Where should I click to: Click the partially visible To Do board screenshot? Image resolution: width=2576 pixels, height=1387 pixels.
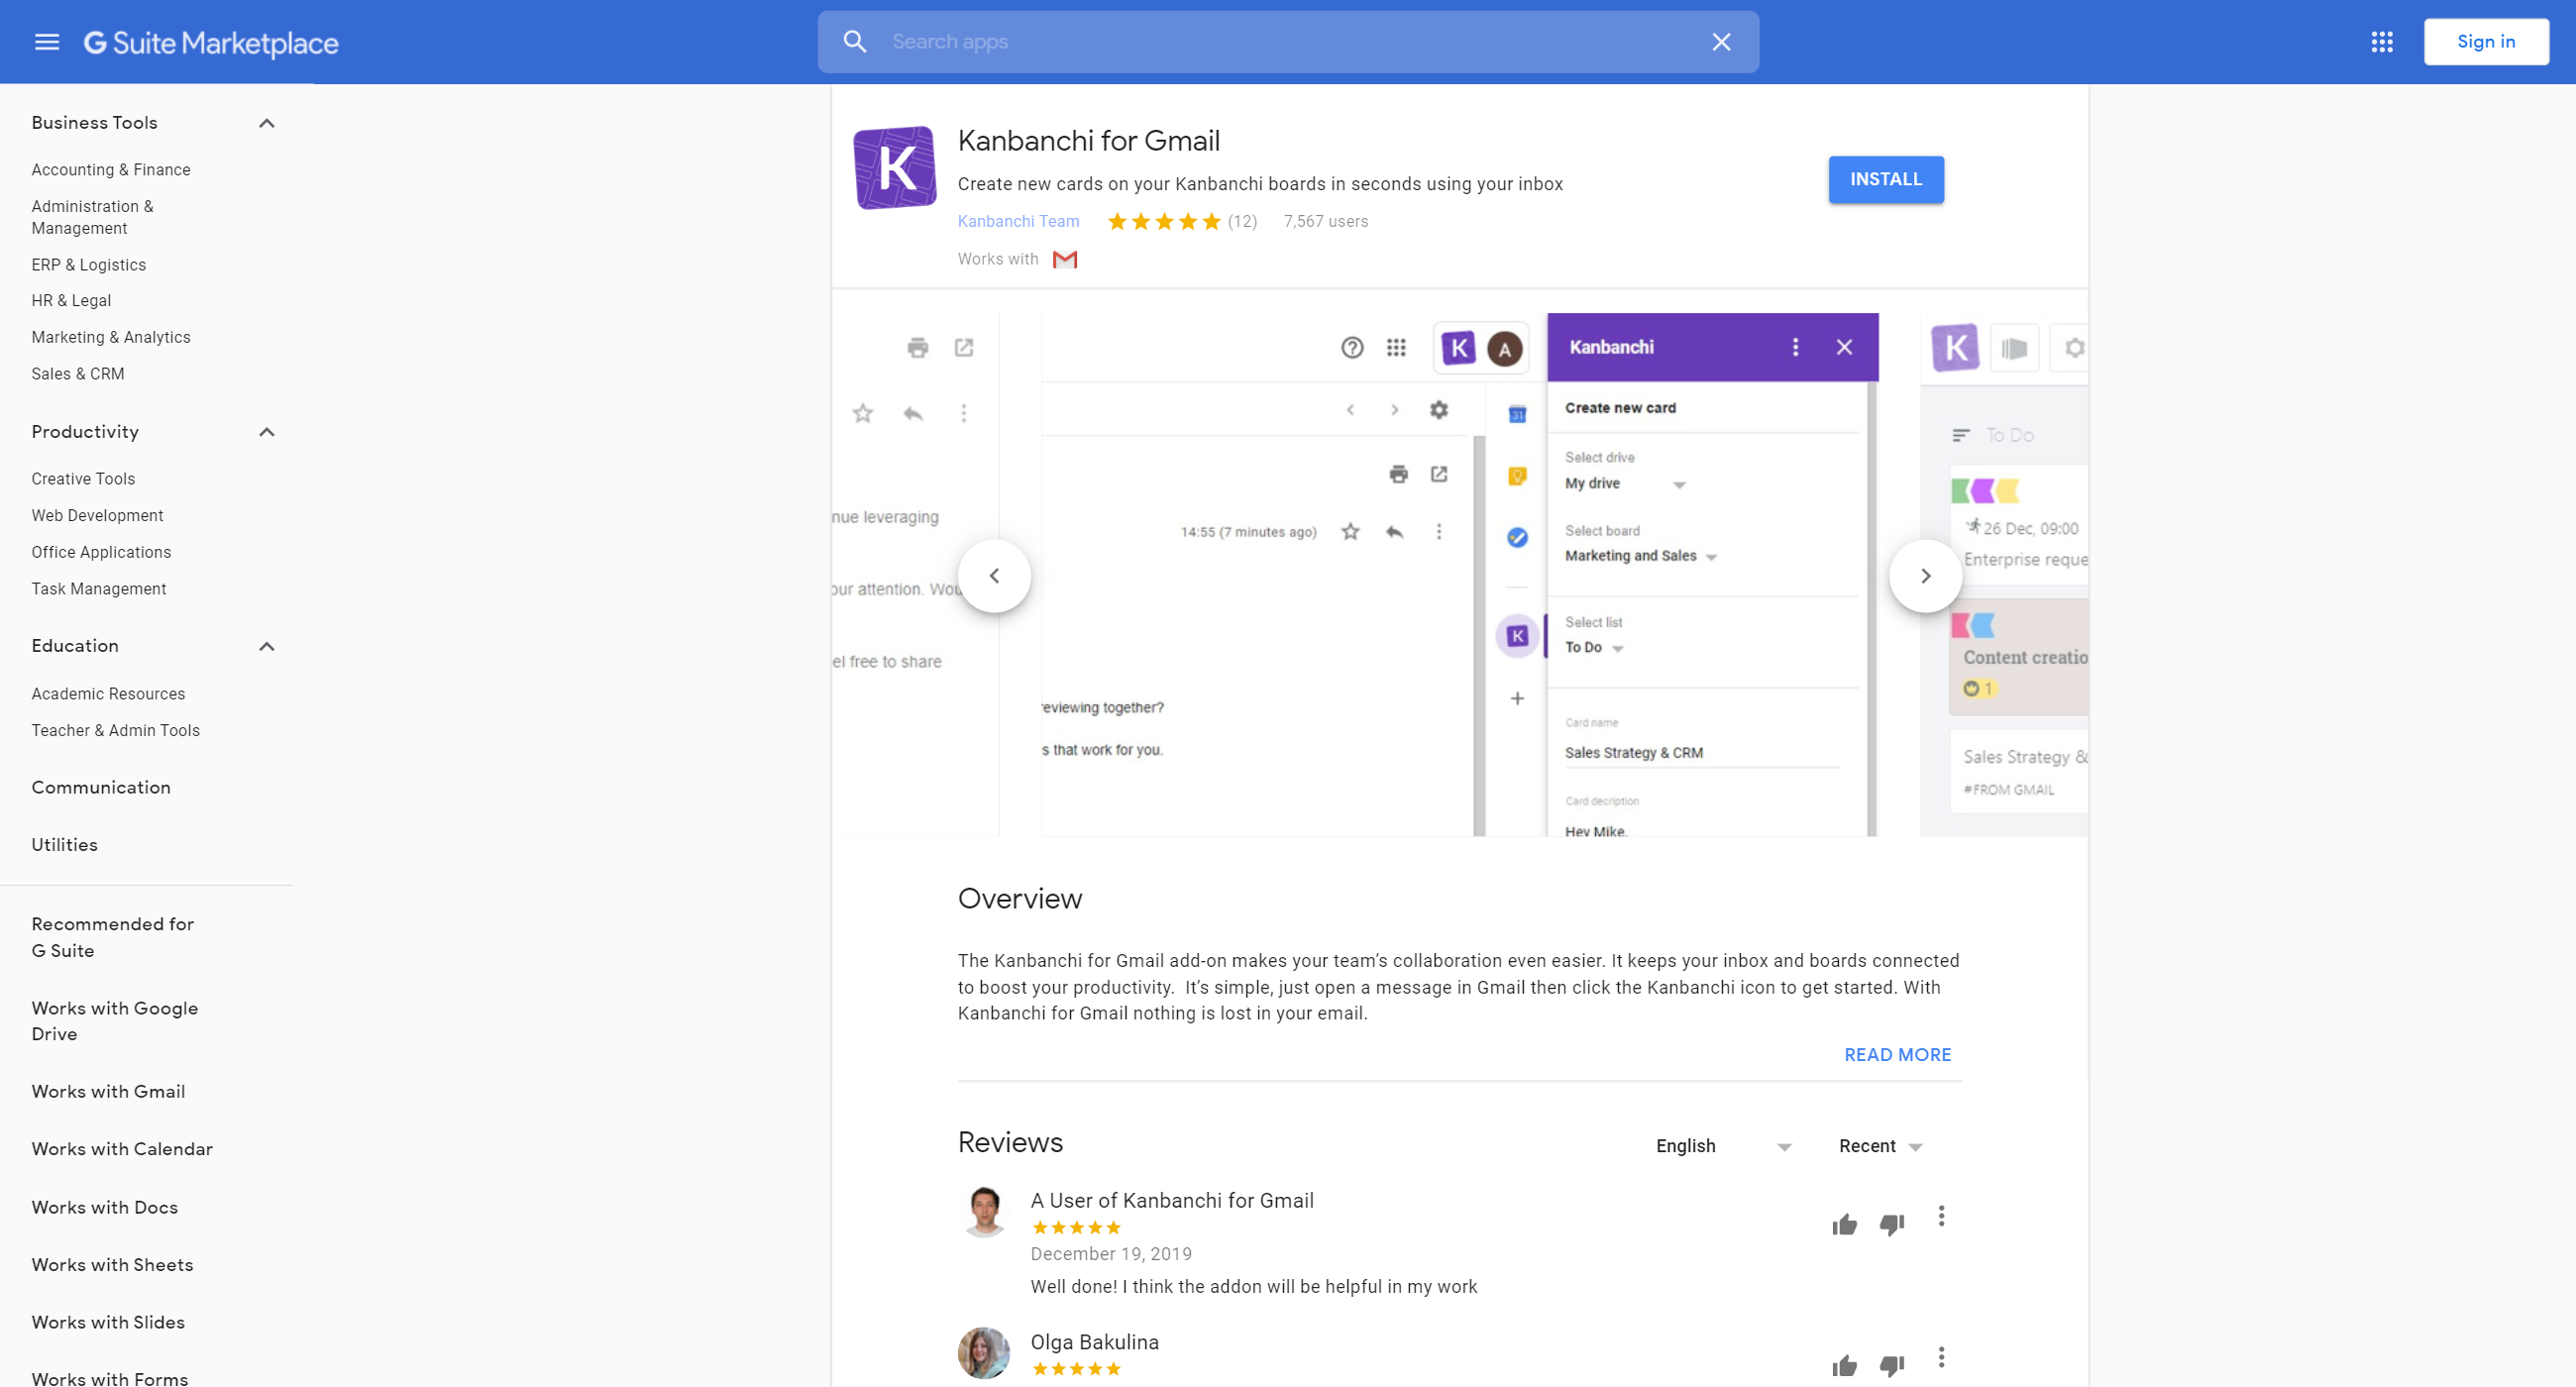click(x=2003, y=575)
